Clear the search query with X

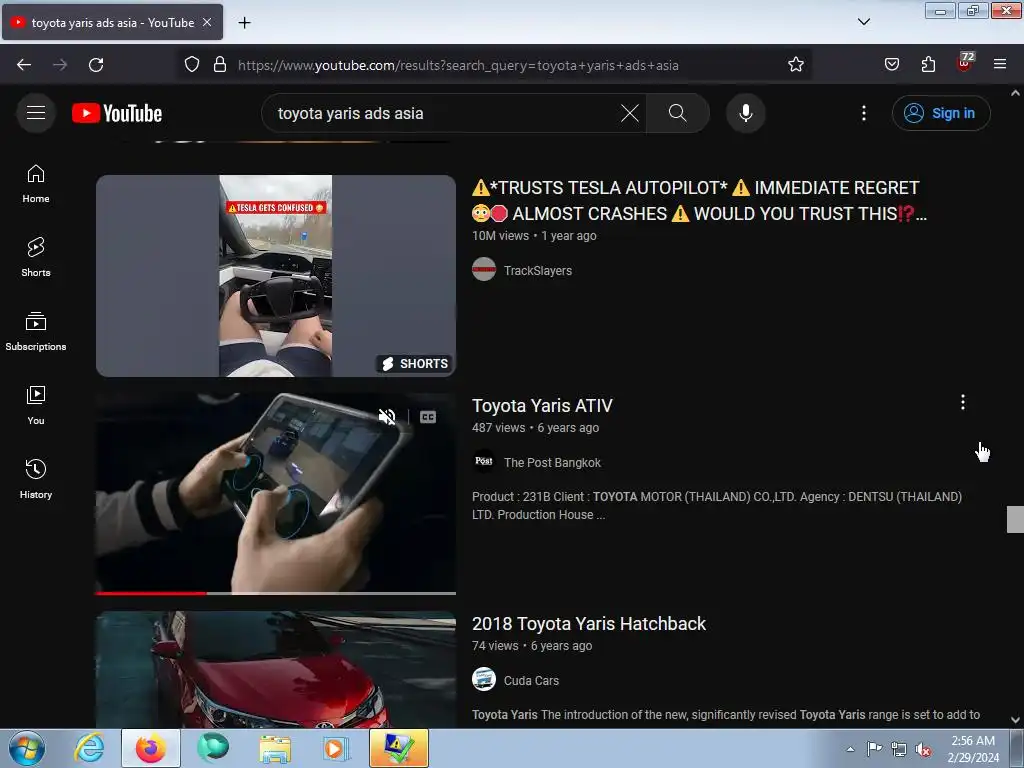pyautogui.click(x=630, y=113)
